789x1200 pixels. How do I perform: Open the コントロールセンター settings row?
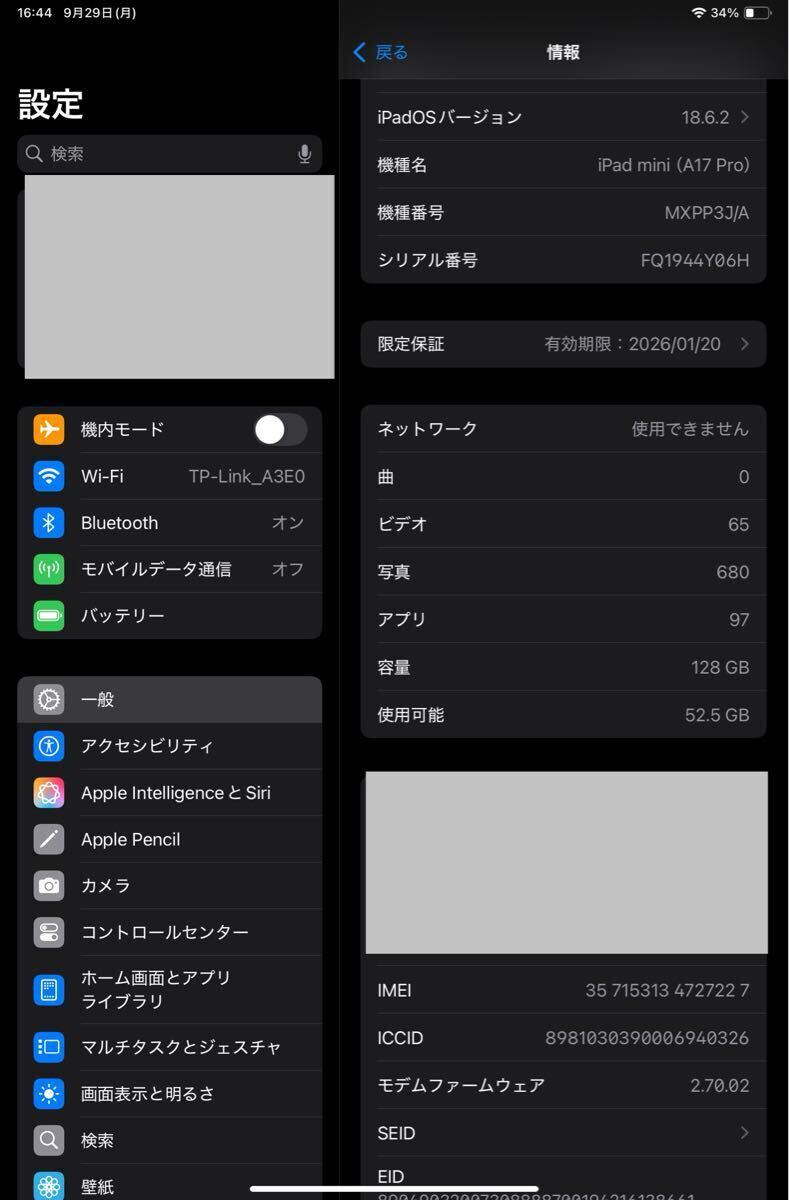click(170, 932)
